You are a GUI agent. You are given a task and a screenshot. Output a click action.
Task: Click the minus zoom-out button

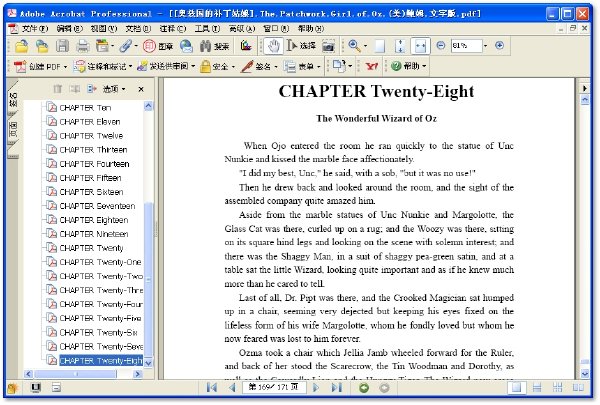pyautogui.click(x=441, y=46)
